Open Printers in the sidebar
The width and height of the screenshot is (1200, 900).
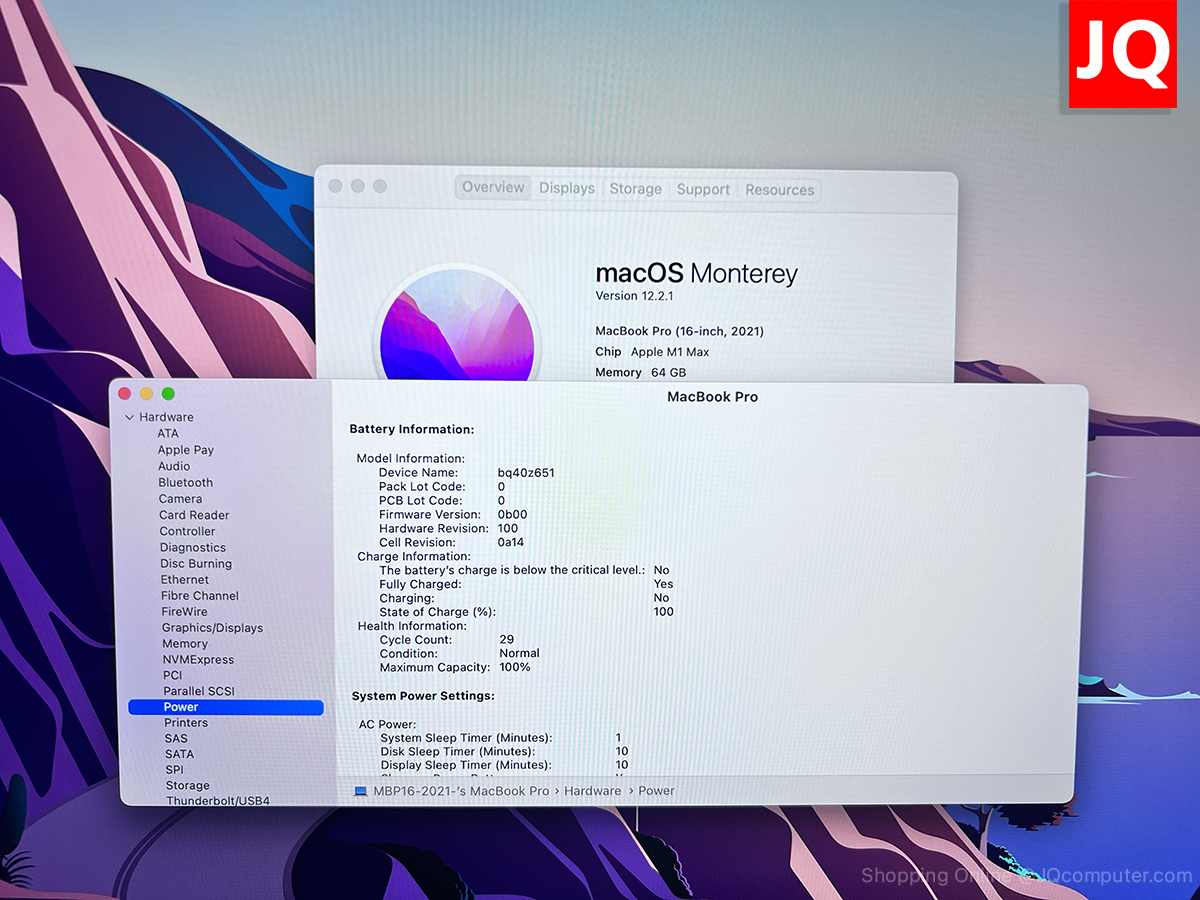tap(187, 722)
